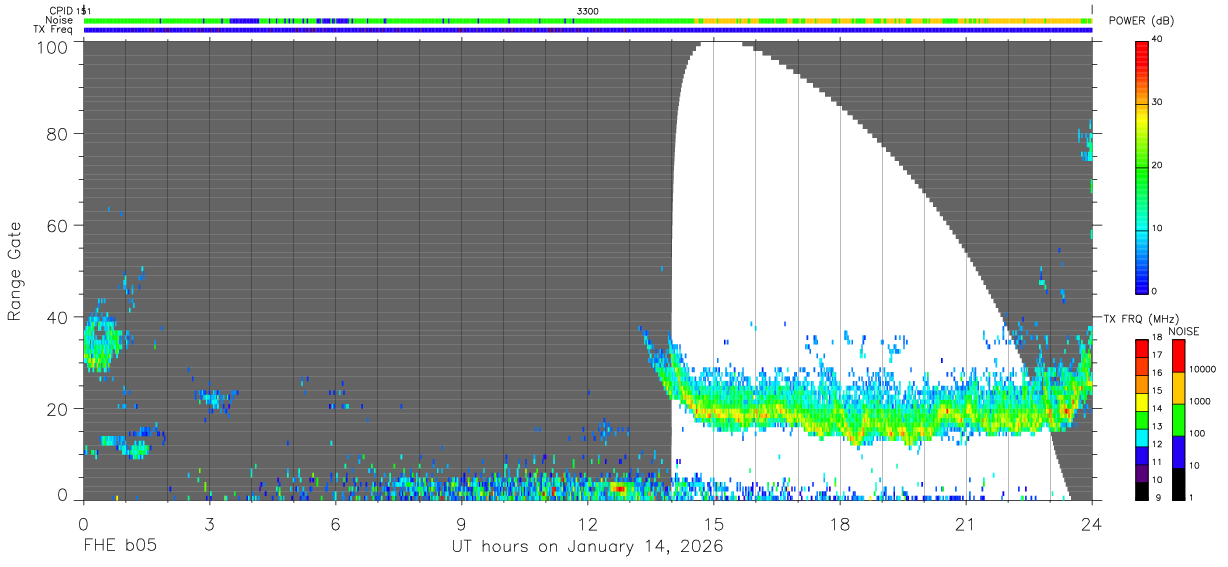This screenshot has width=1228, height=567.
Task: Click the 'Range Gate' y-axis title
Action: pyautogui.click(x=15, y=270)
